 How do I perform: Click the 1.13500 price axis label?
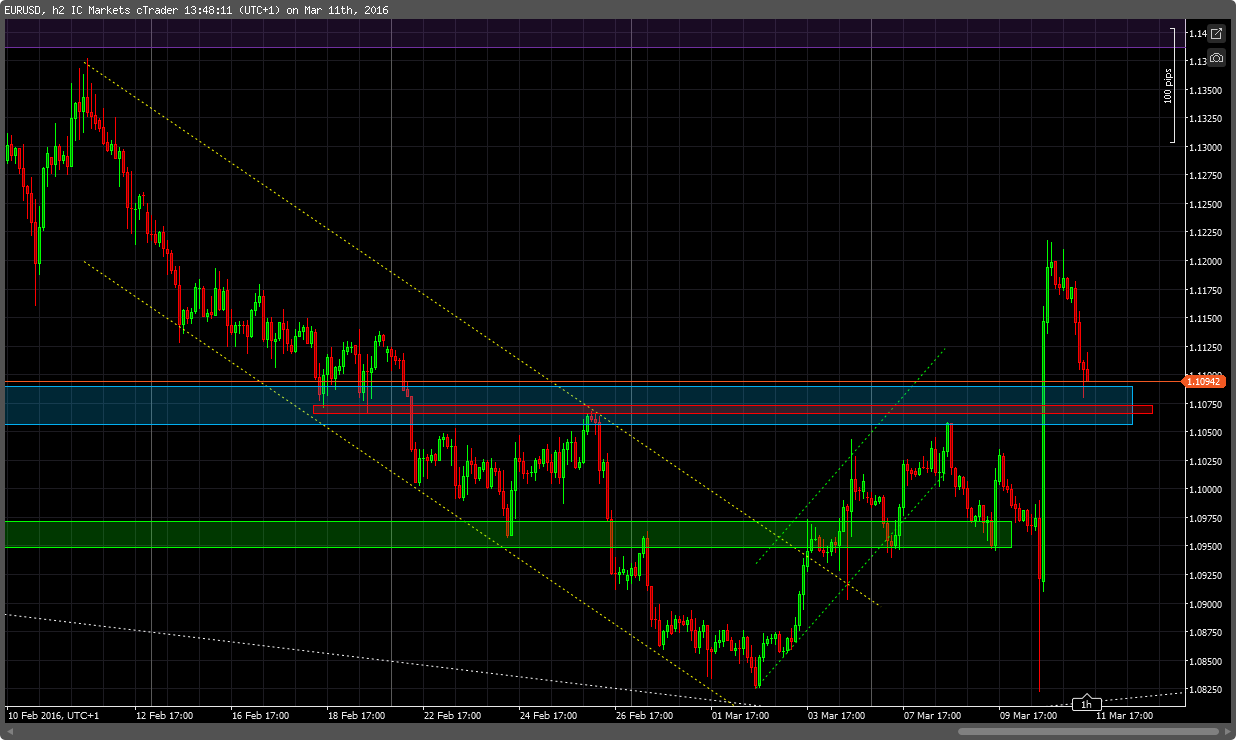pos(1203,90)
